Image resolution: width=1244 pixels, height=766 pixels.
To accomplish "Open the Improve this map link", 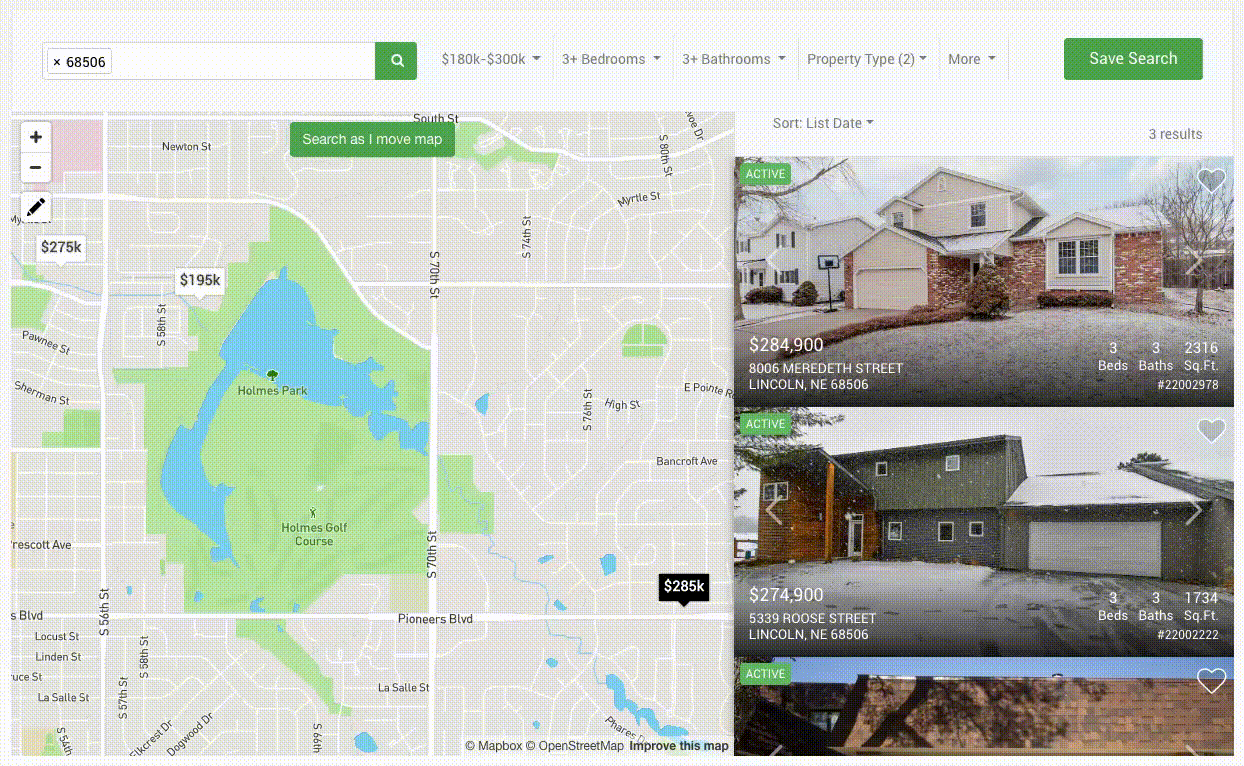I will click(679, 746).
